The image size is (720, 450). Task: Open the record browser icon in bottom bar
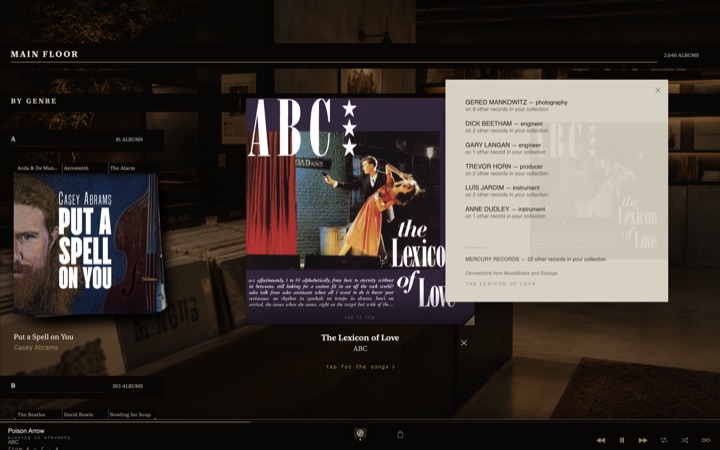(360, 433)
